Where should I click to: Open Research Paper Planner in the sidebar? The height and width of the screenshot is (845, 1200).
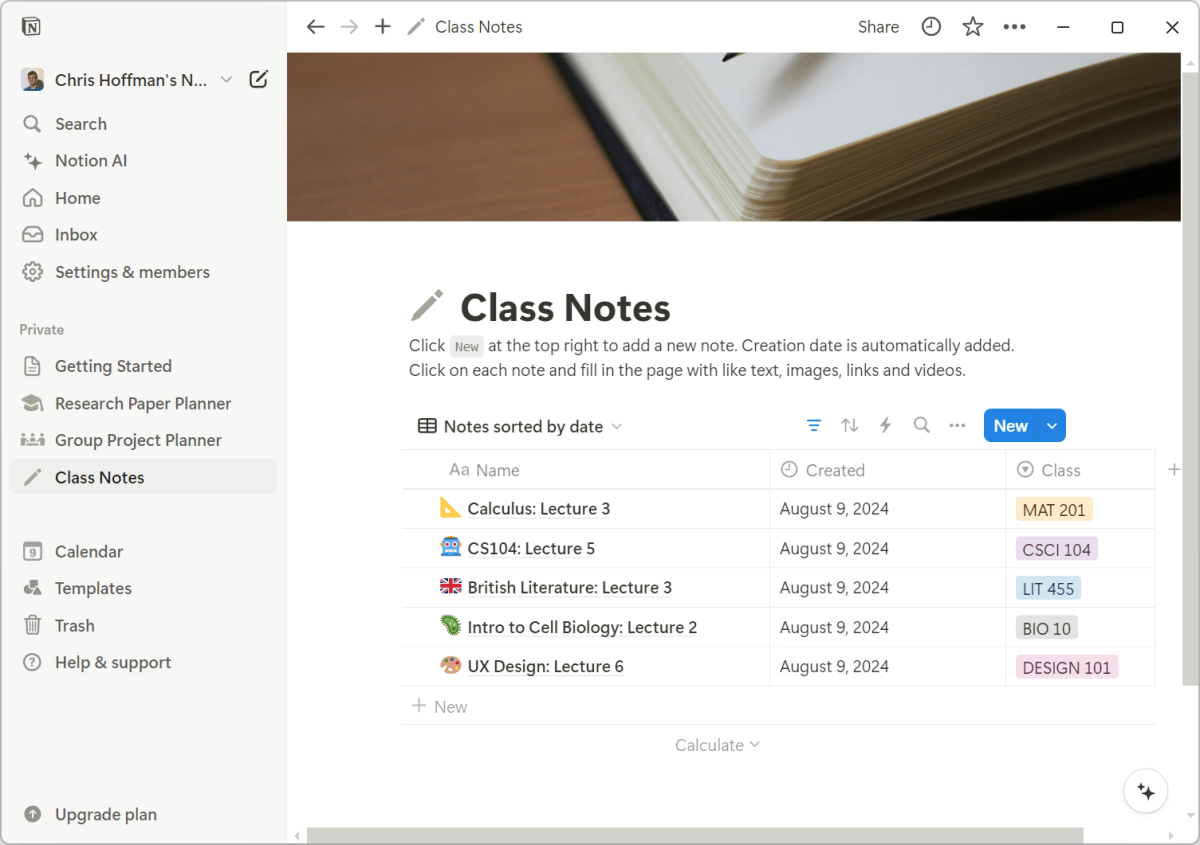[143, 403]
